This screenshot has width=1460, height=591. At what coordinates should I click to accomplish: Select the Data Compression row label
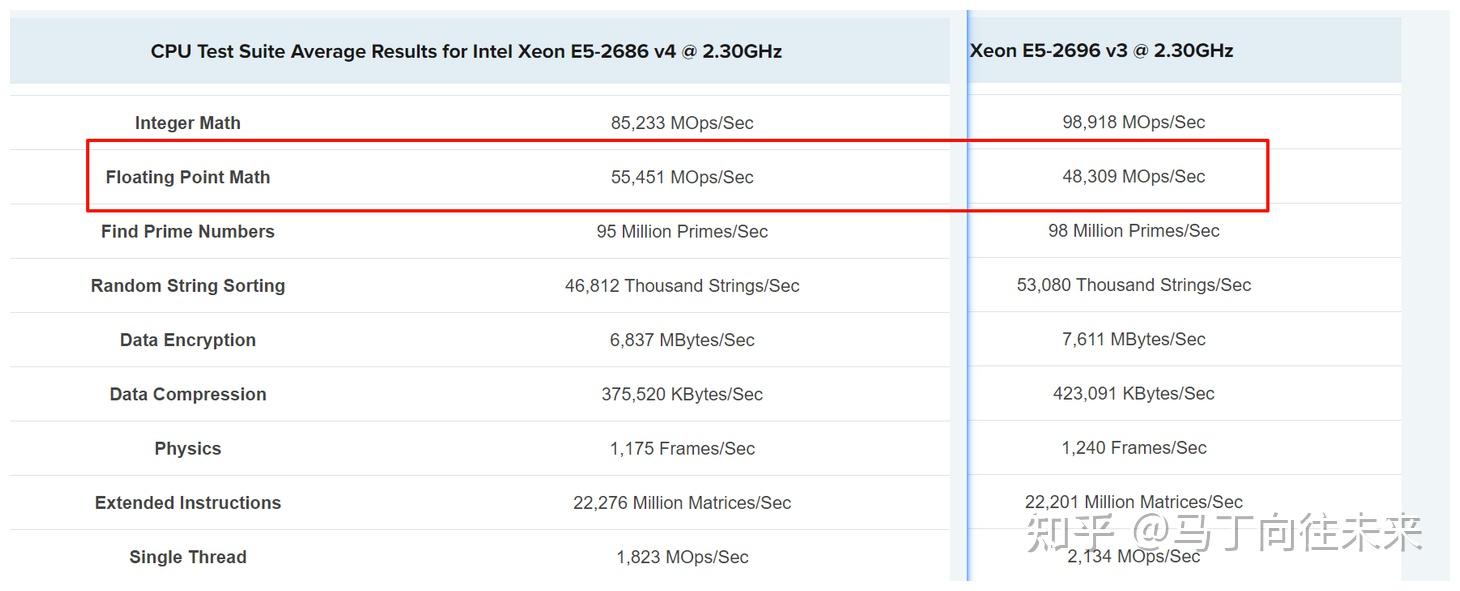click(188, 394)
